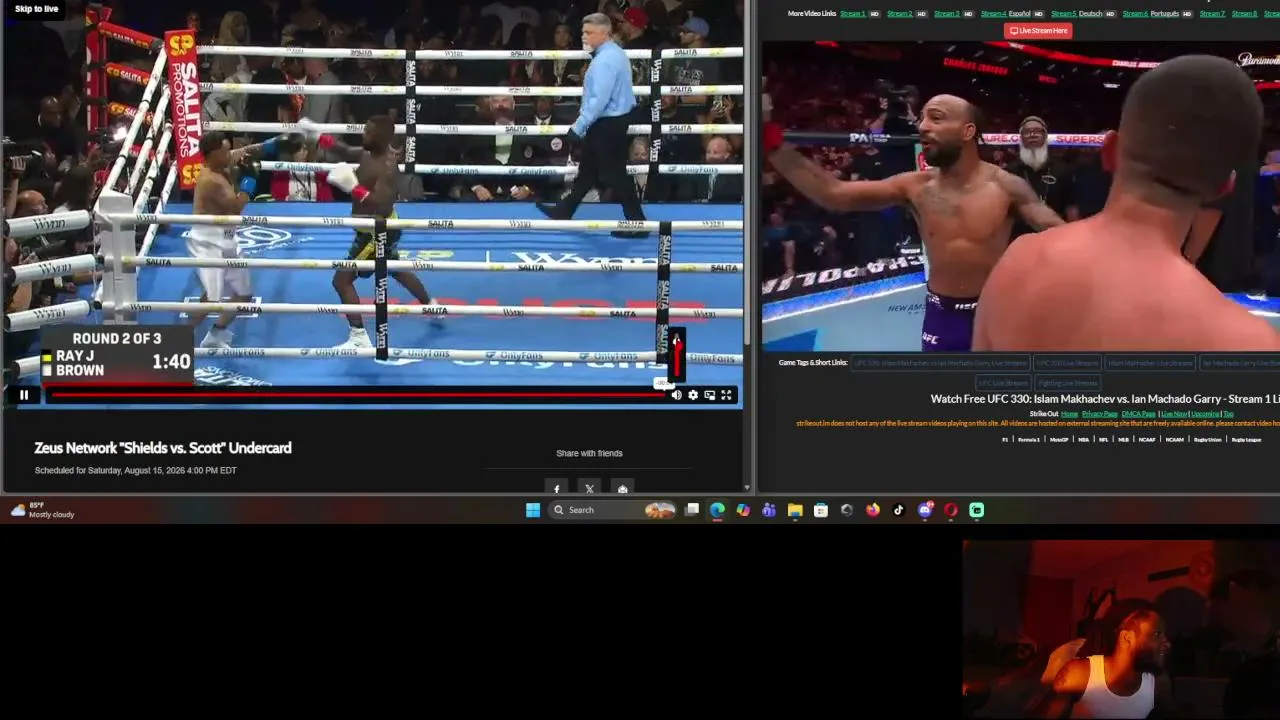Select the NBA sport category
The height and width of the screenshot is (720, 1280).
(x=1083, y=440)
